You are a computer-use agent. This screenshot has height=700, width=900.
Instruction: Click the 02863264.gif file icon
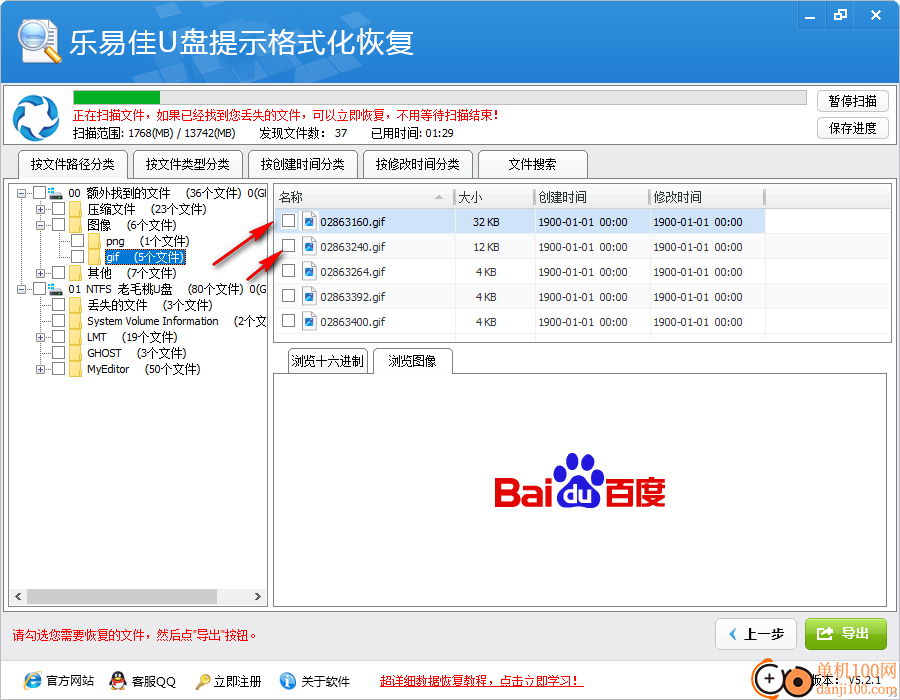point(309,271)
